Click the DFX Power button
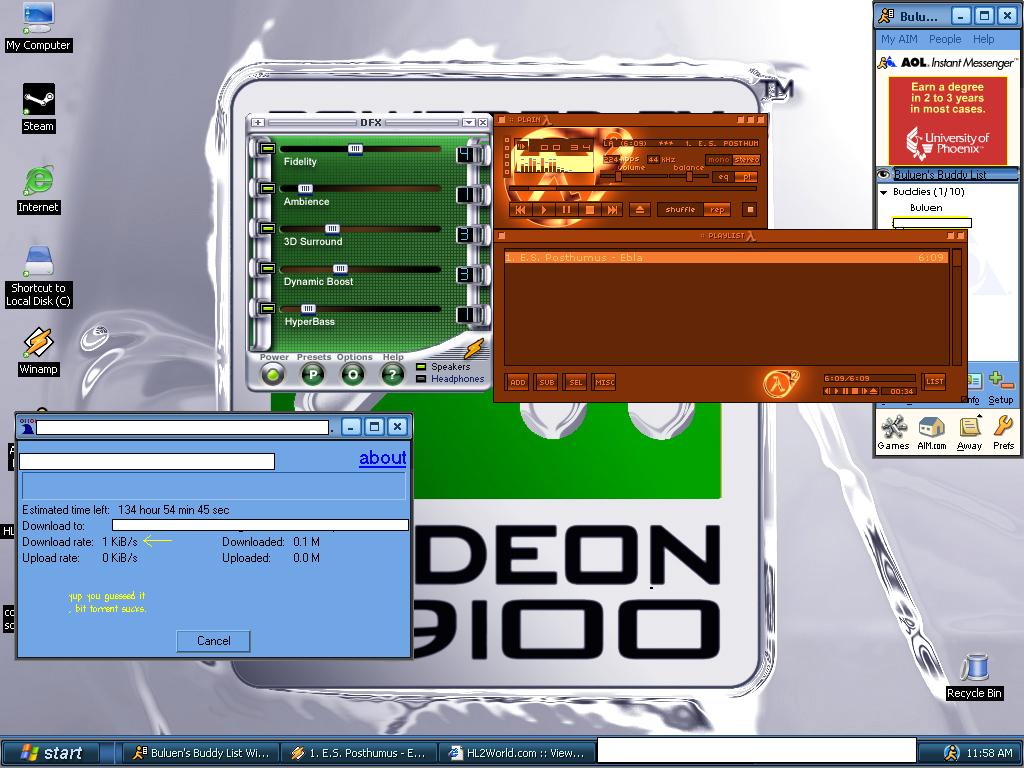The width and height of the screenshot is (1024, 768). (273, 374)
